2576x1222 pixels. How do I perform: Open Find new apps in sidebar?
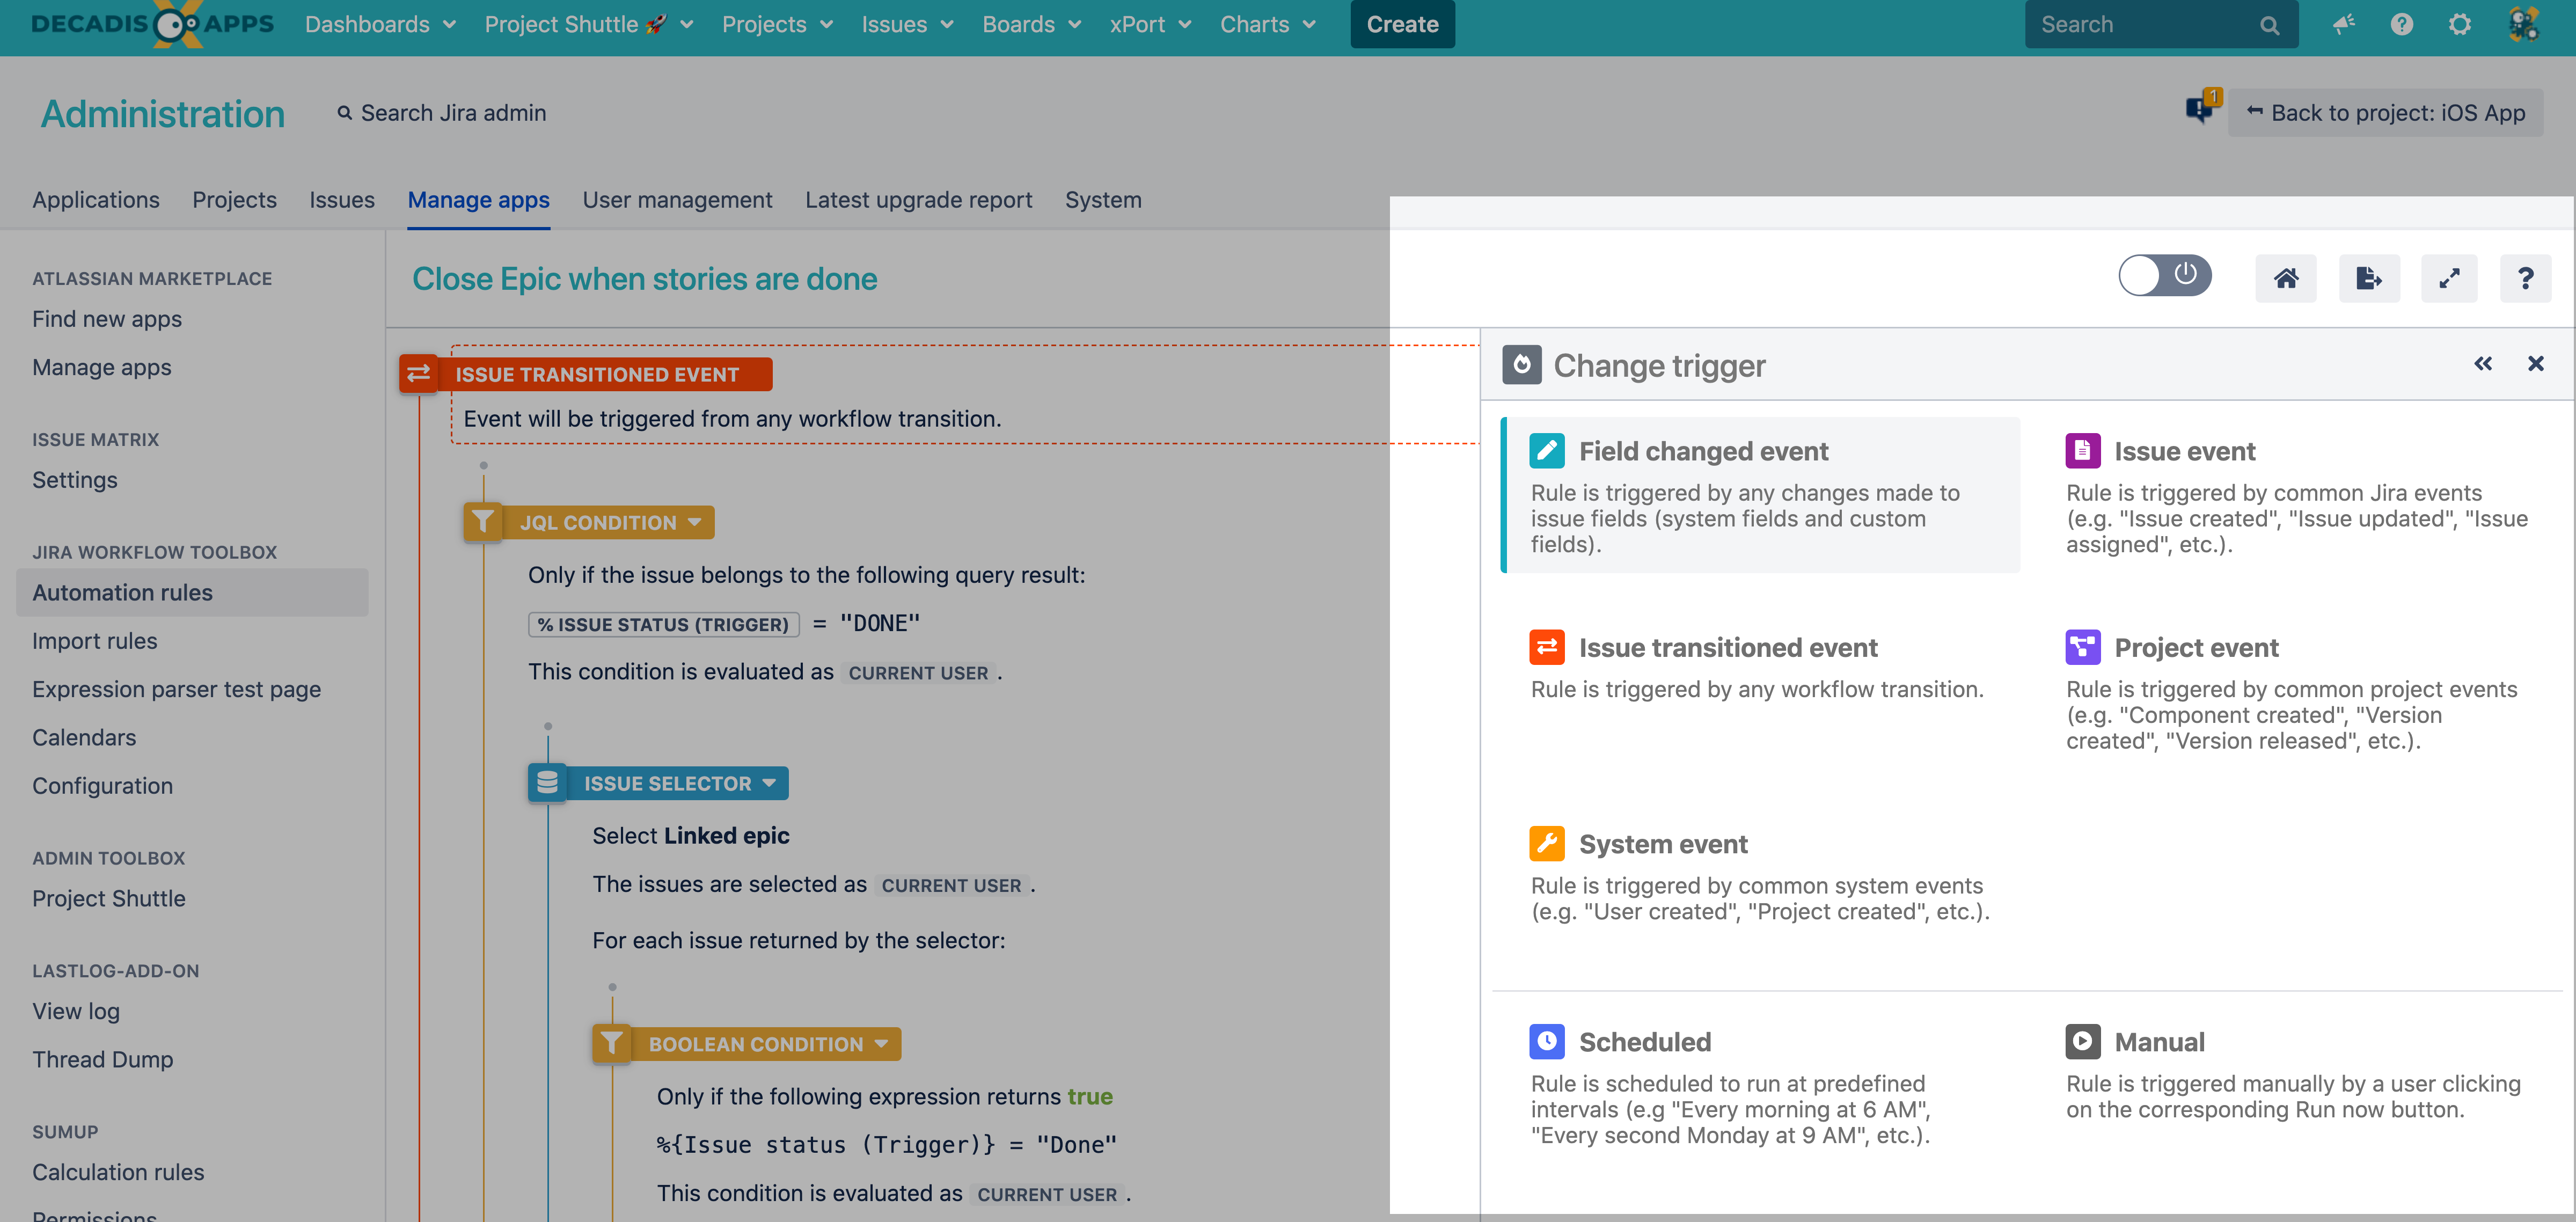107,319
